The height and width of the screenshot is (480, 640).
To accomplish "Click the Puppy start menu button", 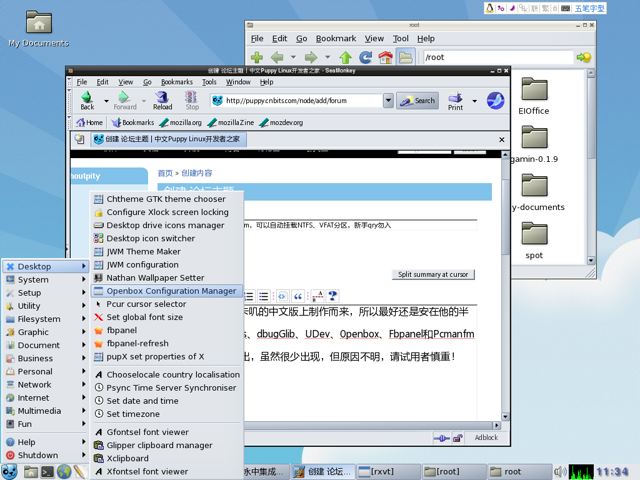I will (x=9, y=472).
